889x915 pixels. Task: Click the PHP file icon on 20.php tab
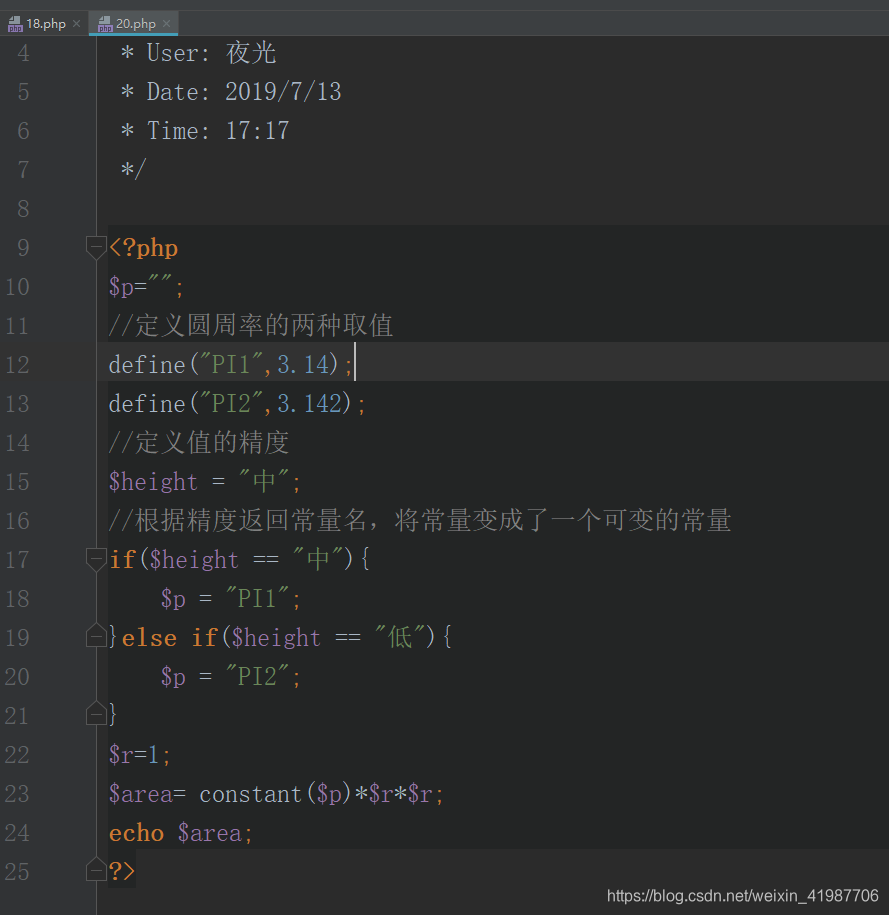click(x=105, y=24)
